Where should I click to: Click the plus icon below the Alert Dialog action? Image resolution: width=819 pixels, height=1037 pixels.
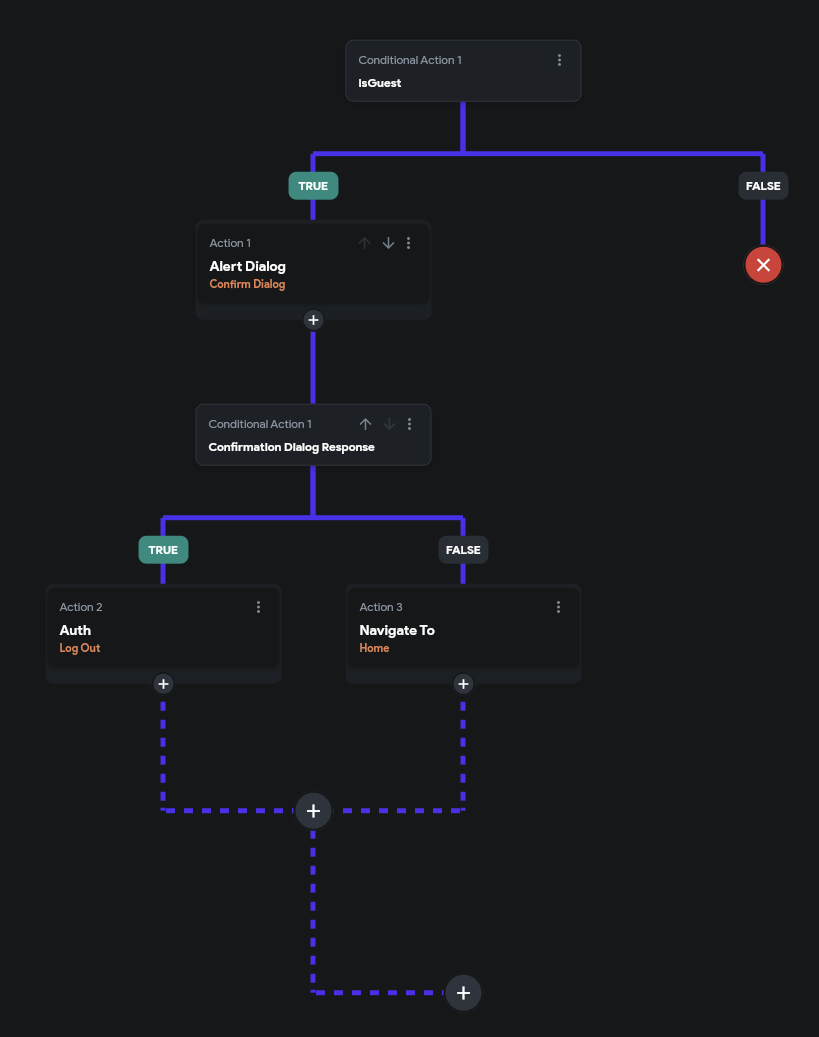[313, 320]
